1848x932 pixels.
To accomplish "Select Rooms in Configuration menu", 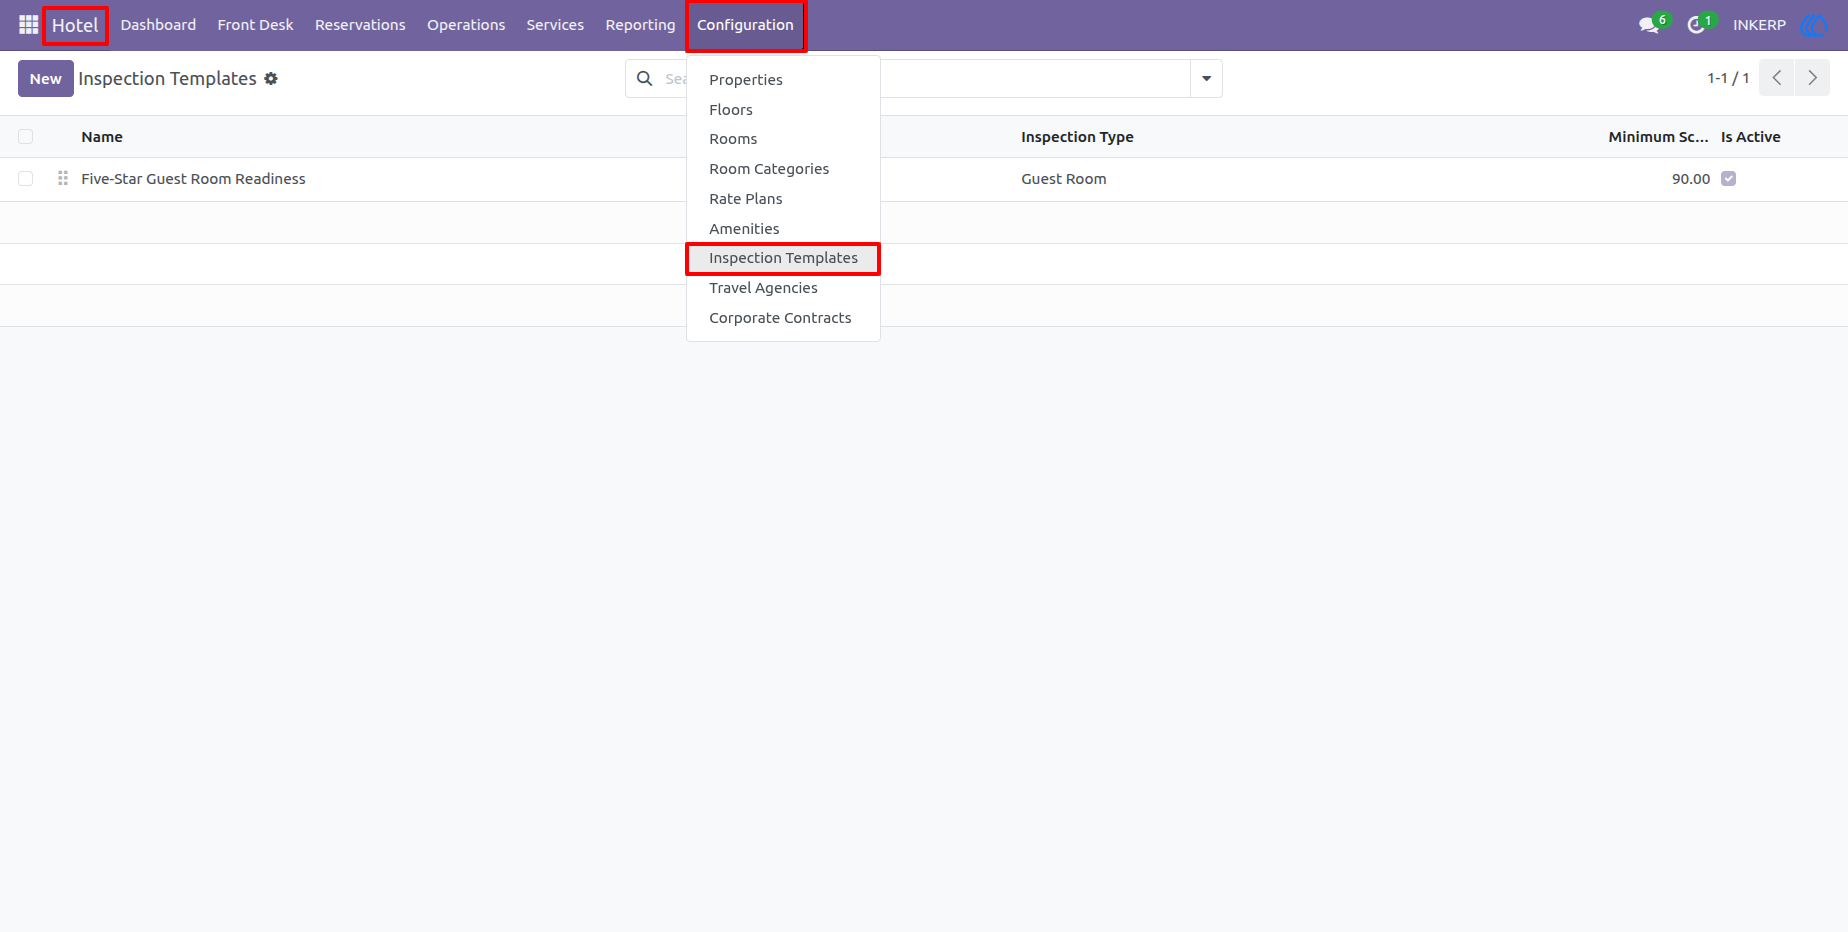I will (x=783, y=139).
